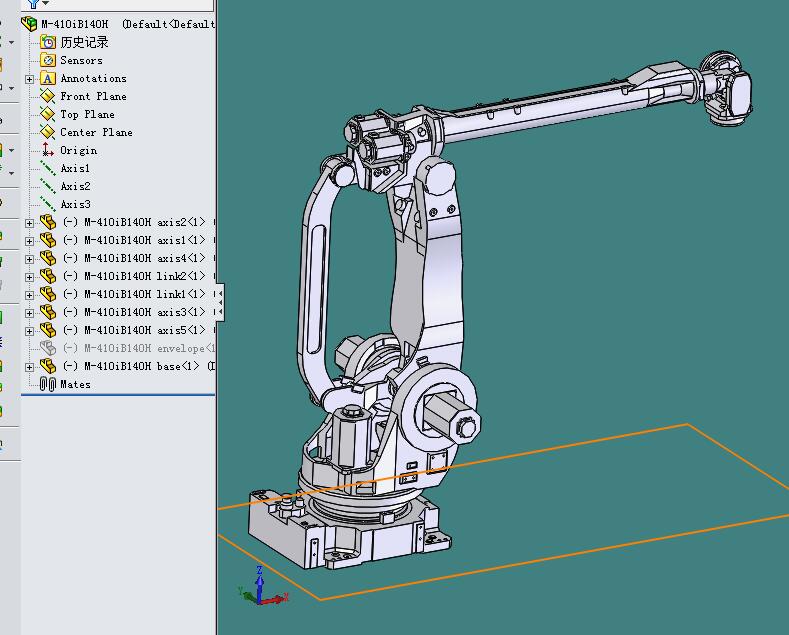Screen dimensions: 789x635
Task: Expand the M-410iB140H axis2 component
Action: coord(30,223)
